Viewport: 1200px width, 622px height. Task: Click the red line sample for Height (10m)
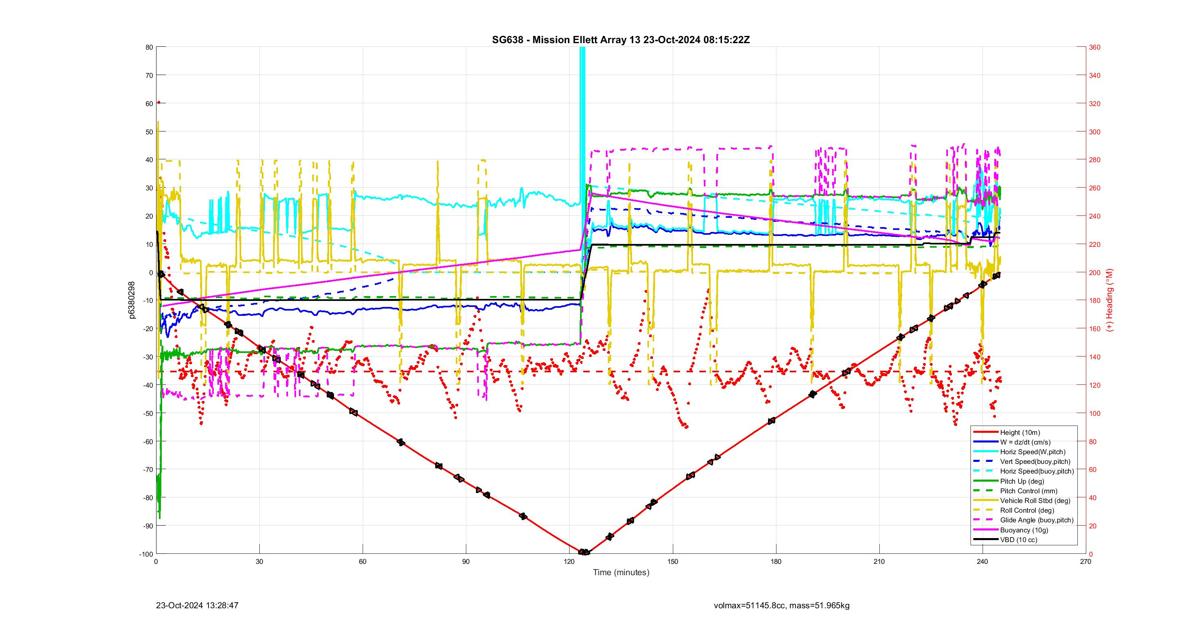click(x=984, y=432)
